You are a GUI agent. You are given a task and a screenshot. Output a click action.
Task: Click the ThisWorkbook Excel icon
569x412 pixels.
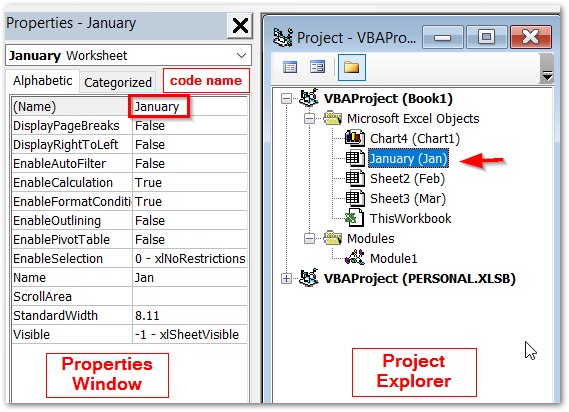pyautogui.click(x=353, y=218)
